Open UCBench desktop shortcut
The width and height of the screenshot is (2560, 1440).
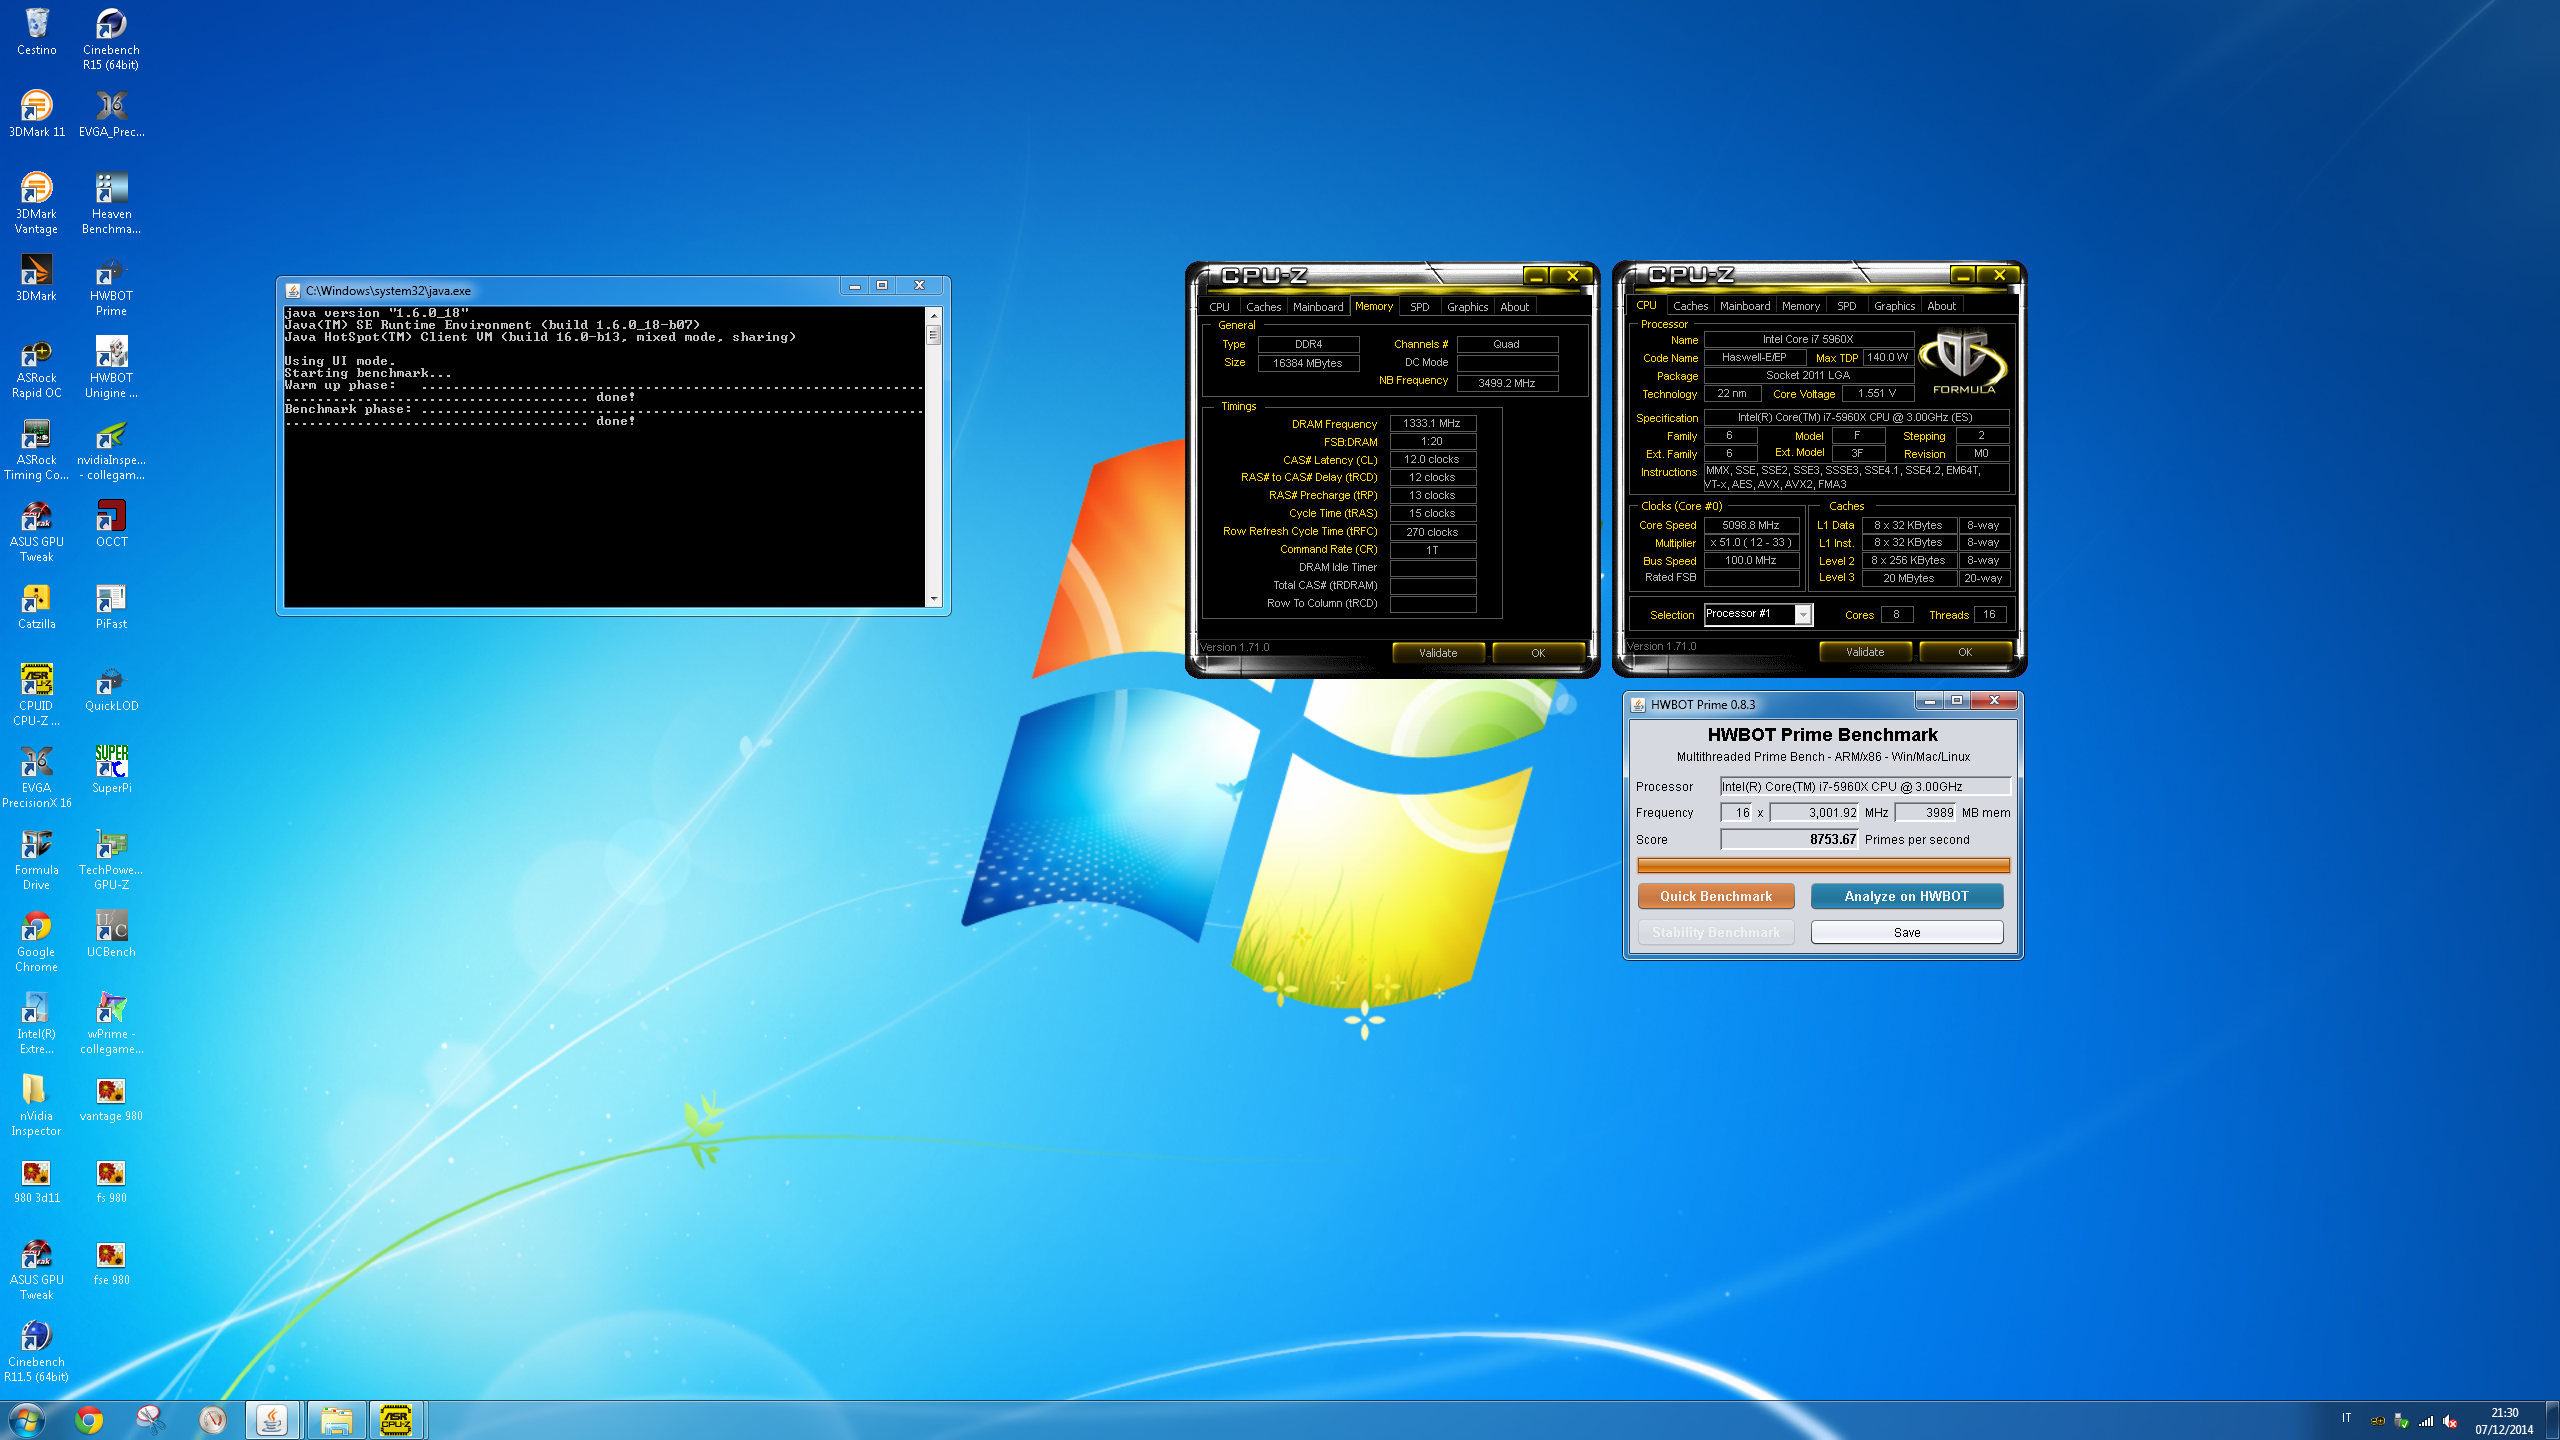pyautogui.click(x=111, y=934)
